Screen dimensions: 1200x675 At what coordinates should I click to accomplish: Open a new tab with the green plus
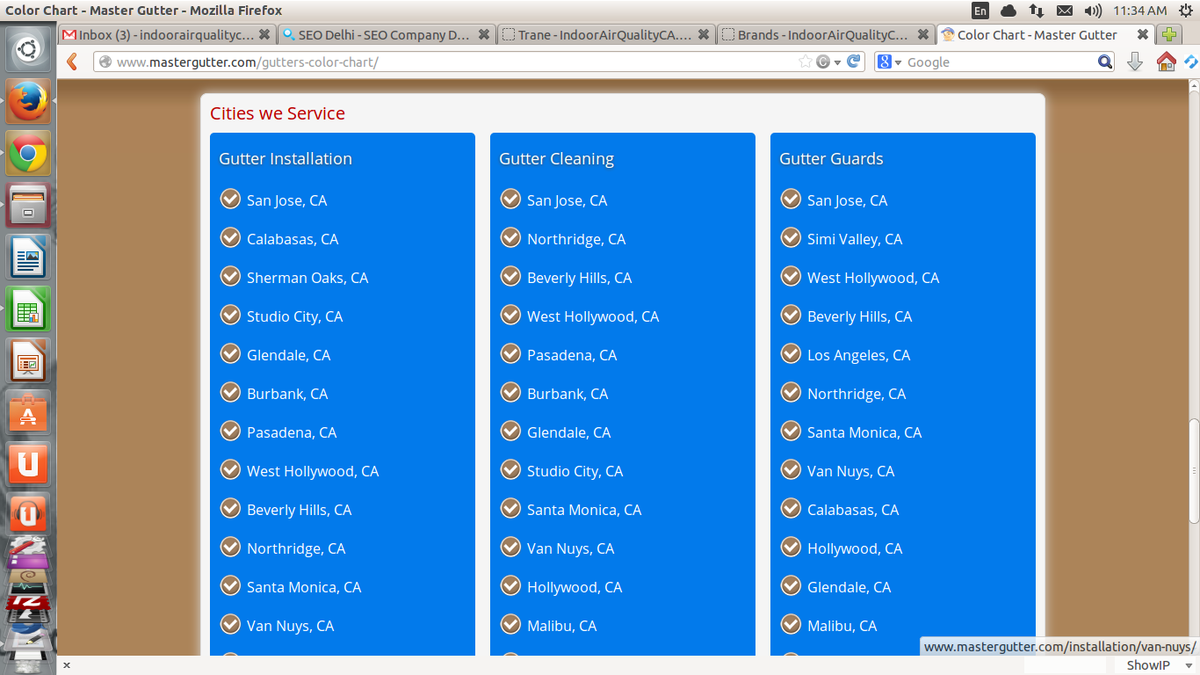point(1168,35)
